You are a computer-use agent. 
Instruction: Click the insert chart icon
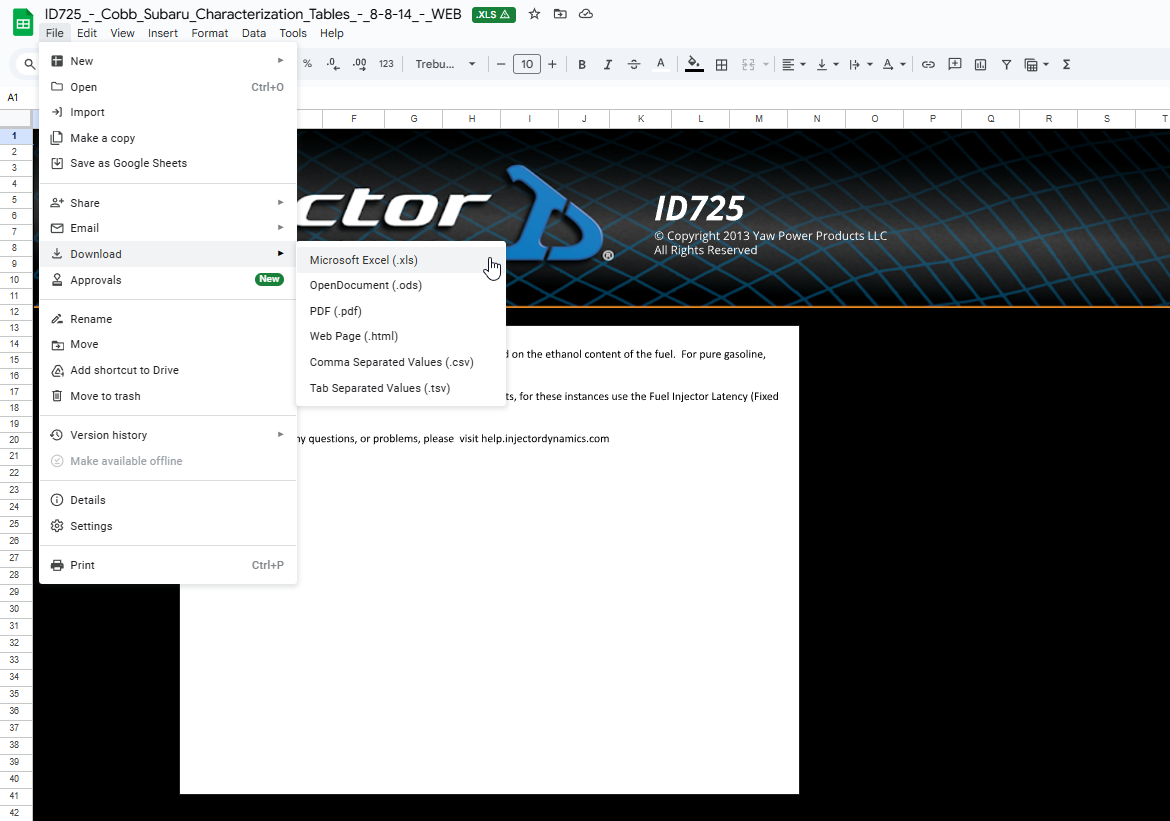pyautogui.click(x=980, y=64)
